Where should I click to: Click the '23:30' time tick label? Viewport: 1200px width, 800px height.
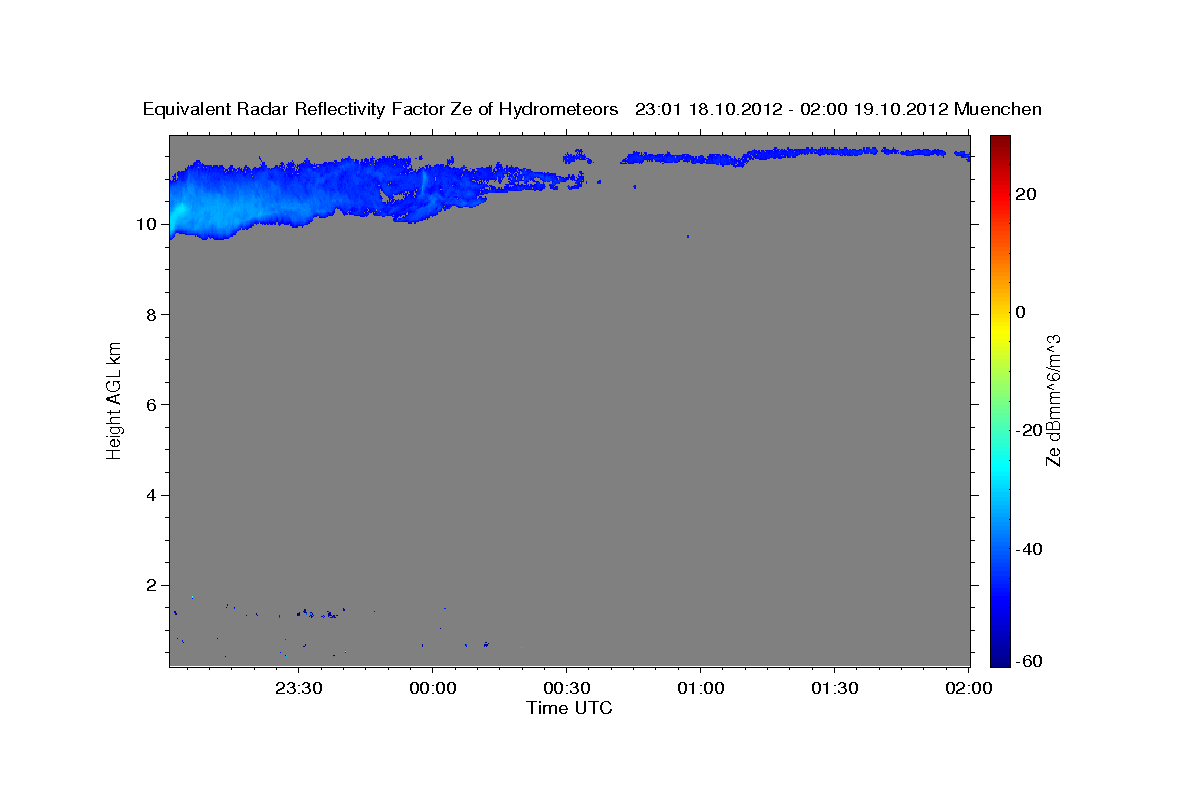[298, 688]
